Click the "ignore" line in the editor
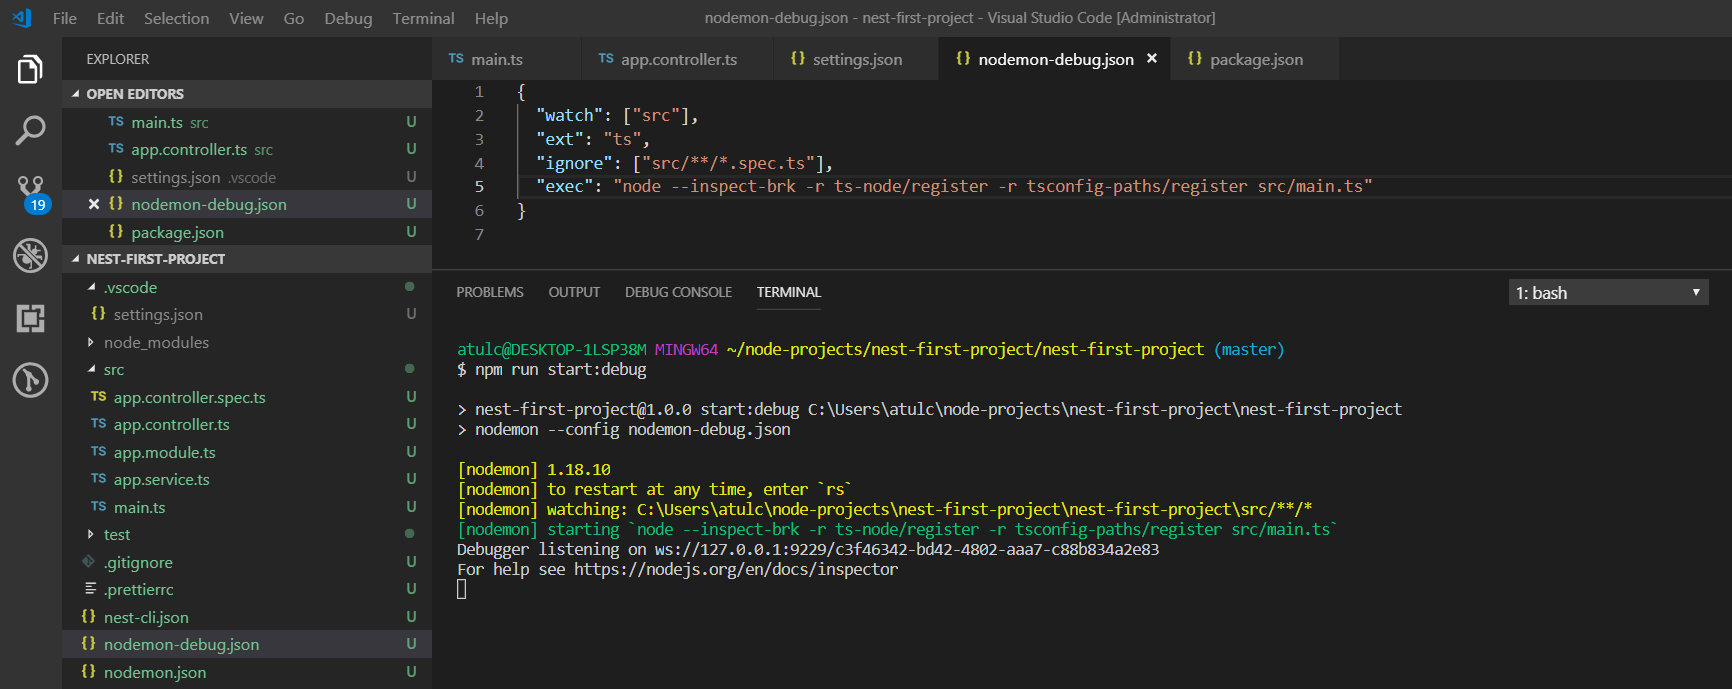Screen dimensions: 1732x689 click(684, 163)
